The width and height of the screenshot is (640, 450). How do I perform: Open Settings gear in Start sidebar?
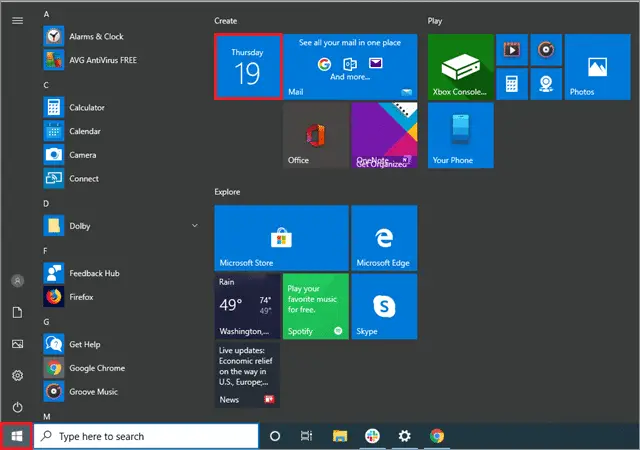(18, 375)
